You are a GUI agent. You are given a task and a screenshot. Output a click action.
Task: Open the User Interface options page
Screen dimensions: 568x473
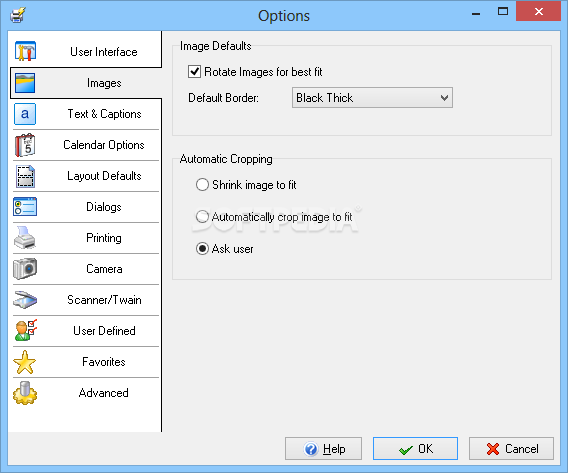tap(104, 52)
